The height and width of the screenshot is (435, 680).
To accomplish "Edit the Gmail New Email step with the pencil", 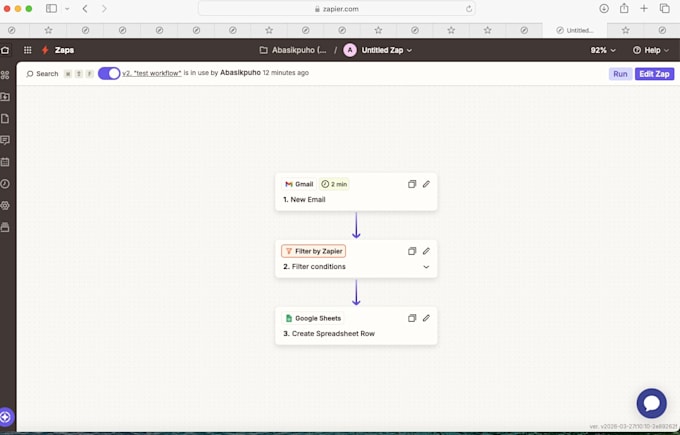I will pos(426,184).
